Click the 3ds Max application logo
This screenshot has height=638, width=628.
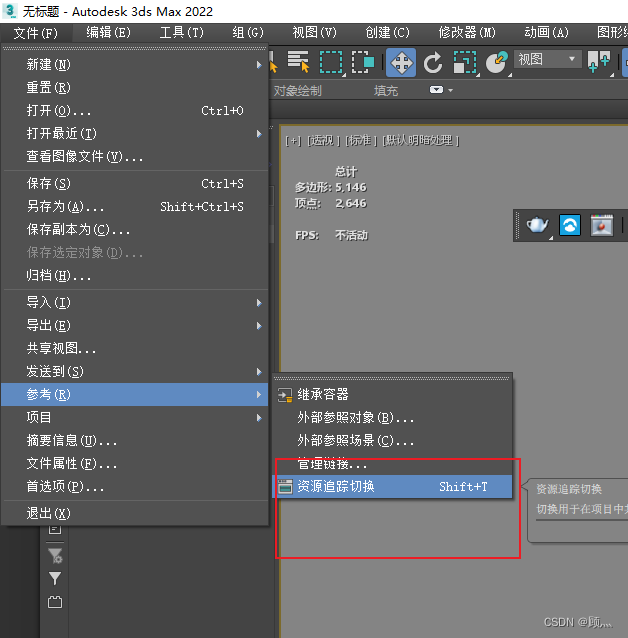click(x=10, y=11)
